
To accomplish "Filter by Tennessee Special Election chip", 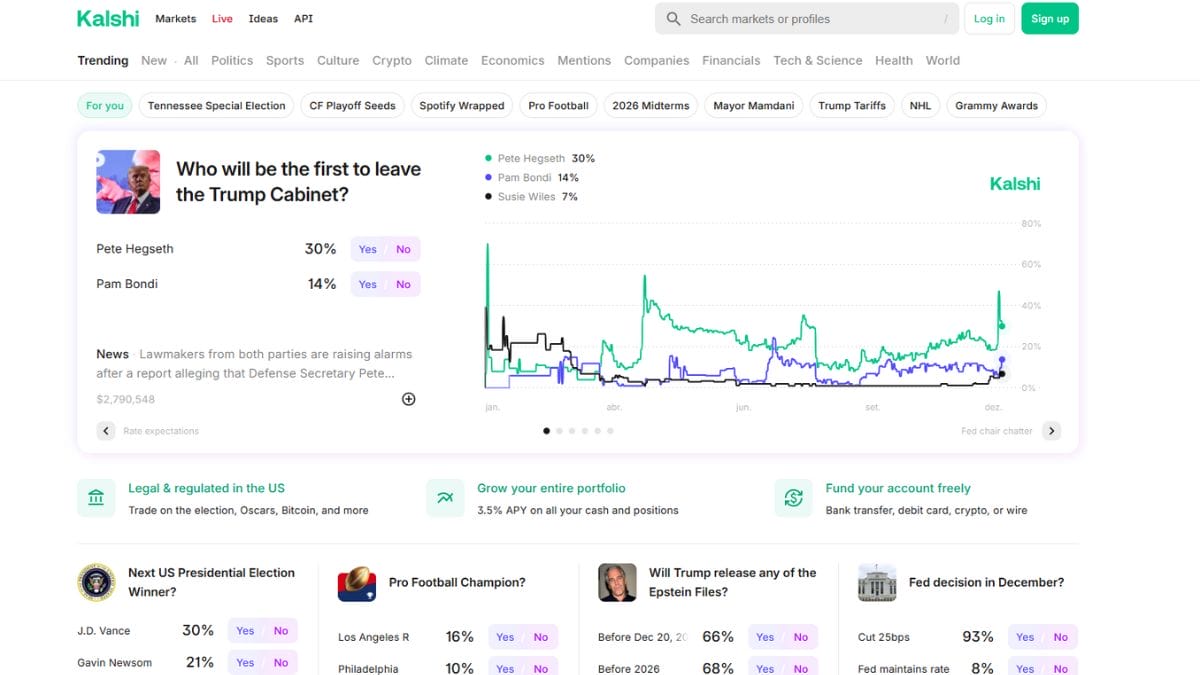I will [217, 106].
